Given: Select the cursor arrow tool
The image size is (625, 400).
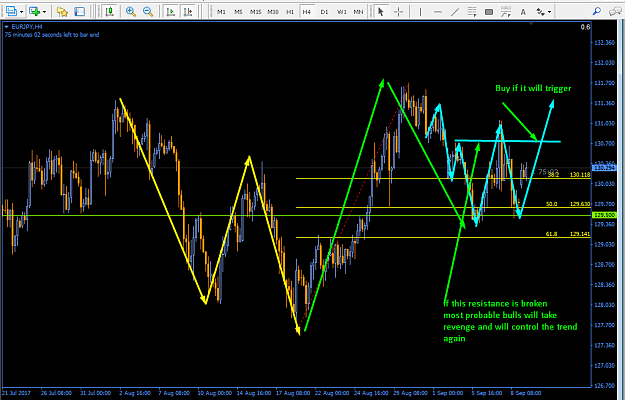Looking at the screenshot, I should (x=381, y=12).
